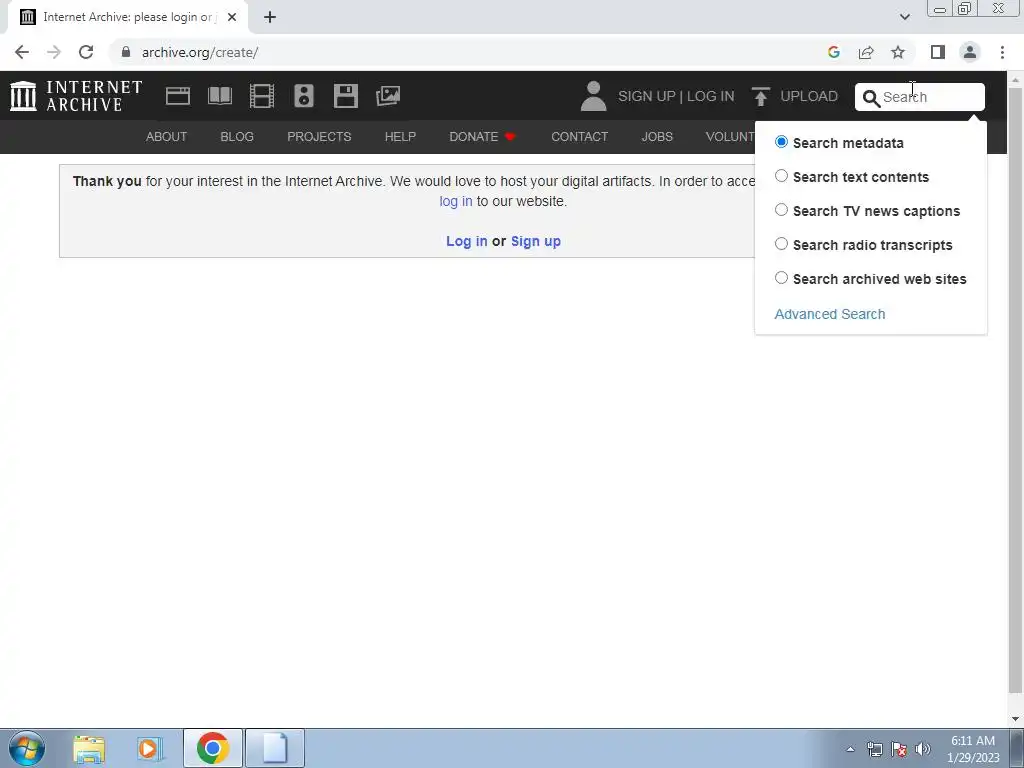
Task: Open Action Center flag tray icon
Action: click(899, 749)
